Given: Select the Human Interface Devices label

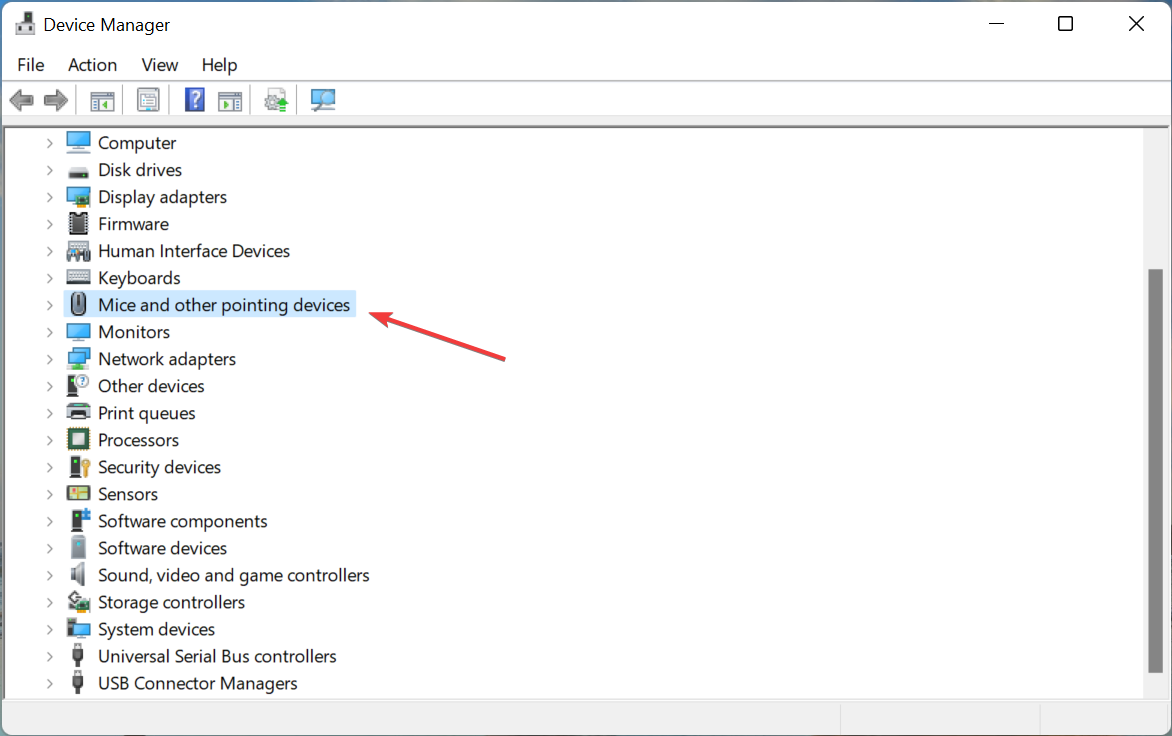Looking at the screenshot, I should pyautogui.click(x=194, y=251).
